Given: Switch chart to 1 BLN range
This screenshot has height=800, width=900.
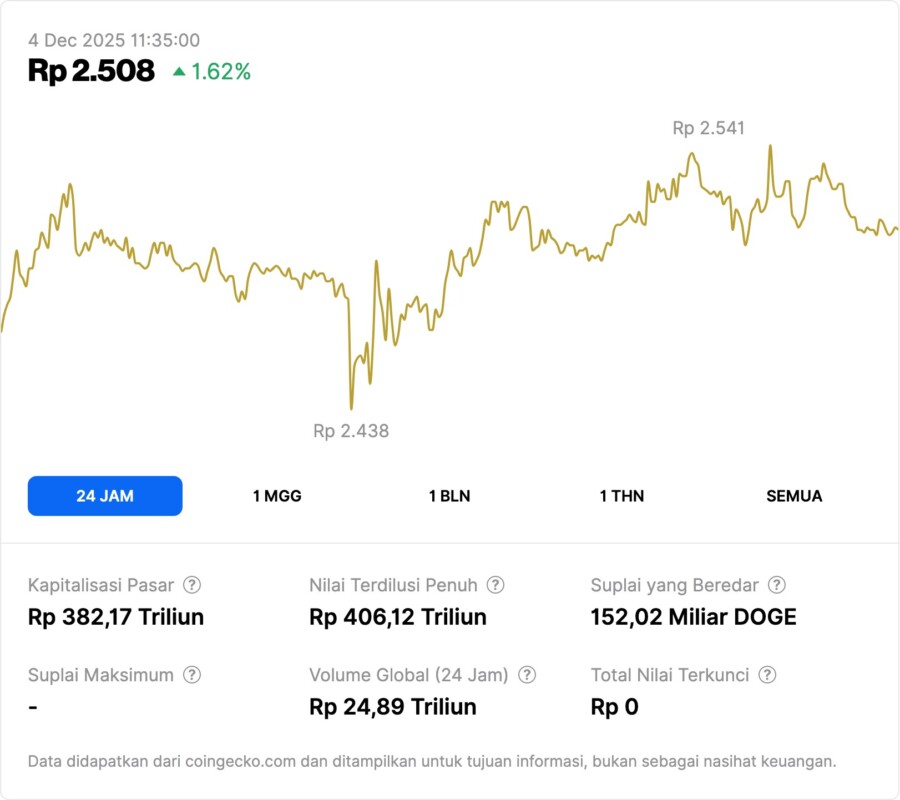Looking at the screenshot, I should (449, 496).
